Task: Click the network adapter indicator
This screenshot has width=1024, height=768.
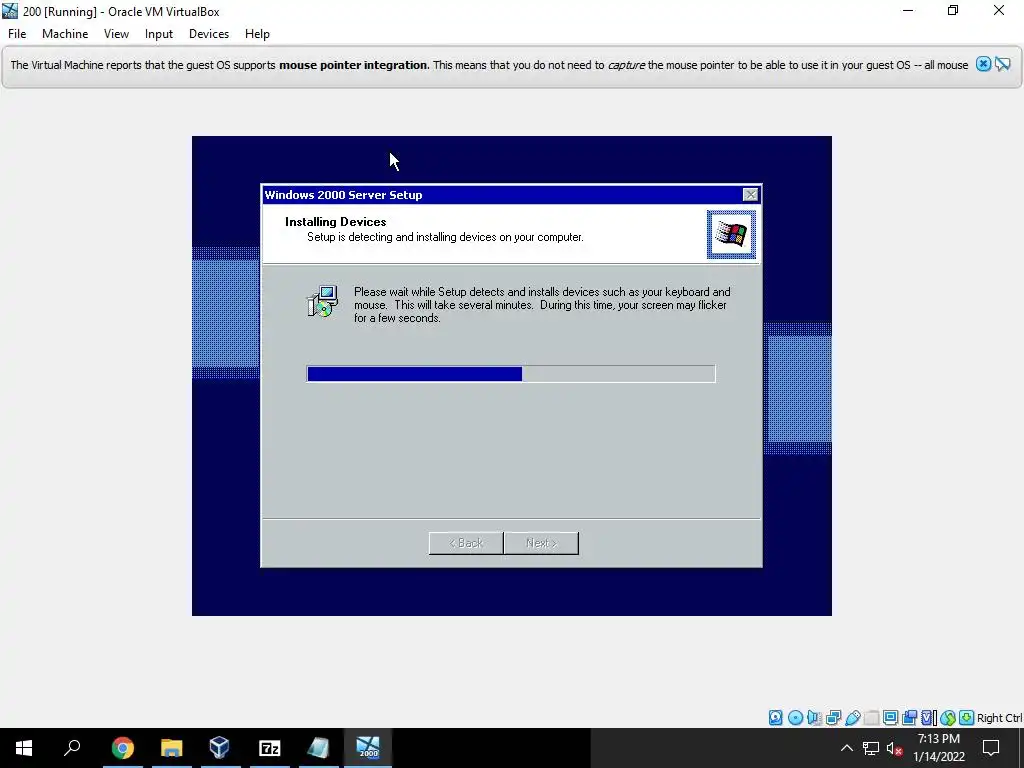Action: (833, 718)
